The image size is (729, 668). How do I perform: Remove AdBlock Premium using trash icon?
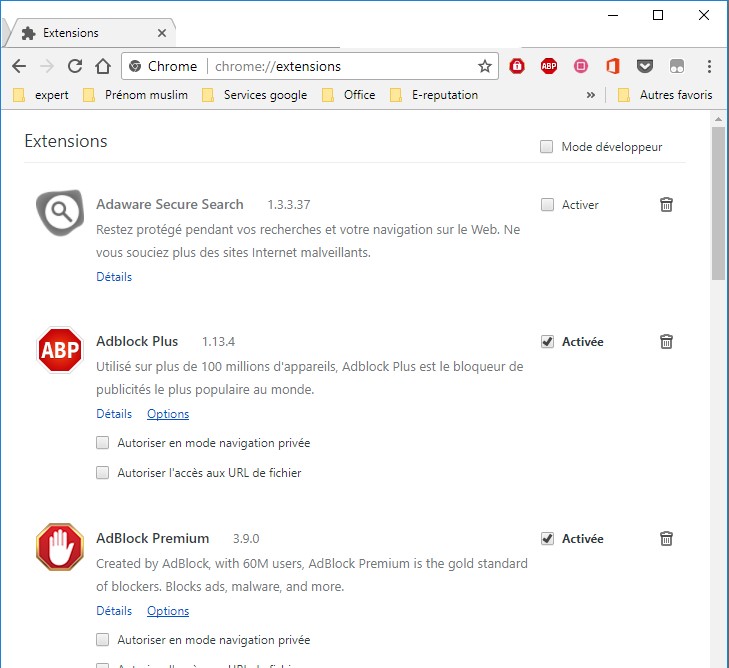tap(666, 539)
